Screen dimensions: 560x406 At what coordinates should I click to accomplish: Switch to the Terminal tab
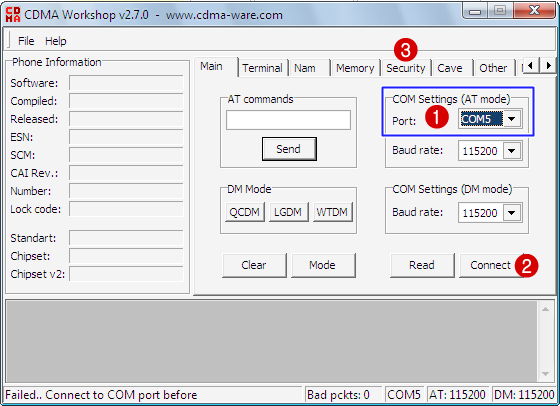(x=262, y=68)
